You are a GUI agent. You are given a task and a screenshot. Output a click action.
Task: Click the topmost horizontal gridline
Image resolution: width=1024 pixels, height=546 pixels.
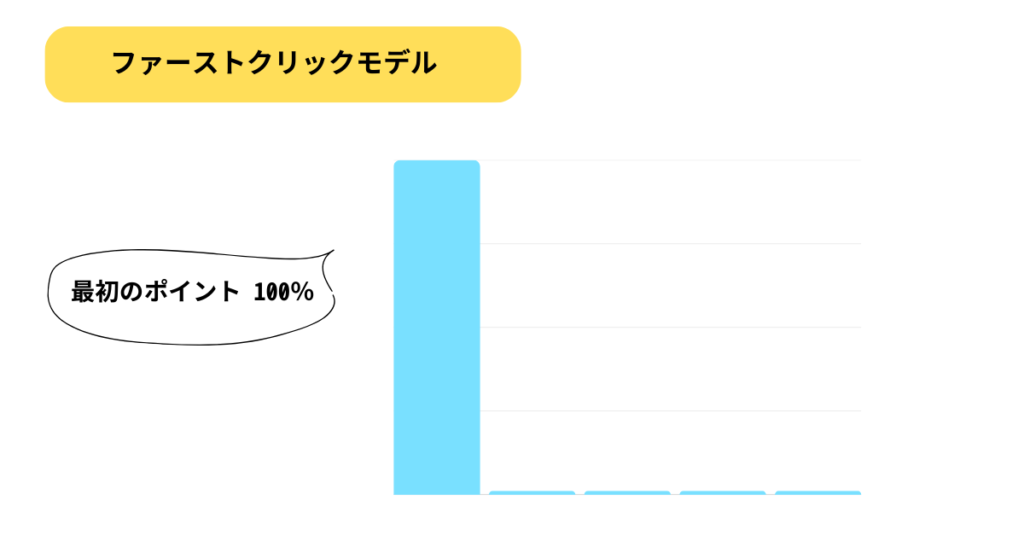click(671, 160)
